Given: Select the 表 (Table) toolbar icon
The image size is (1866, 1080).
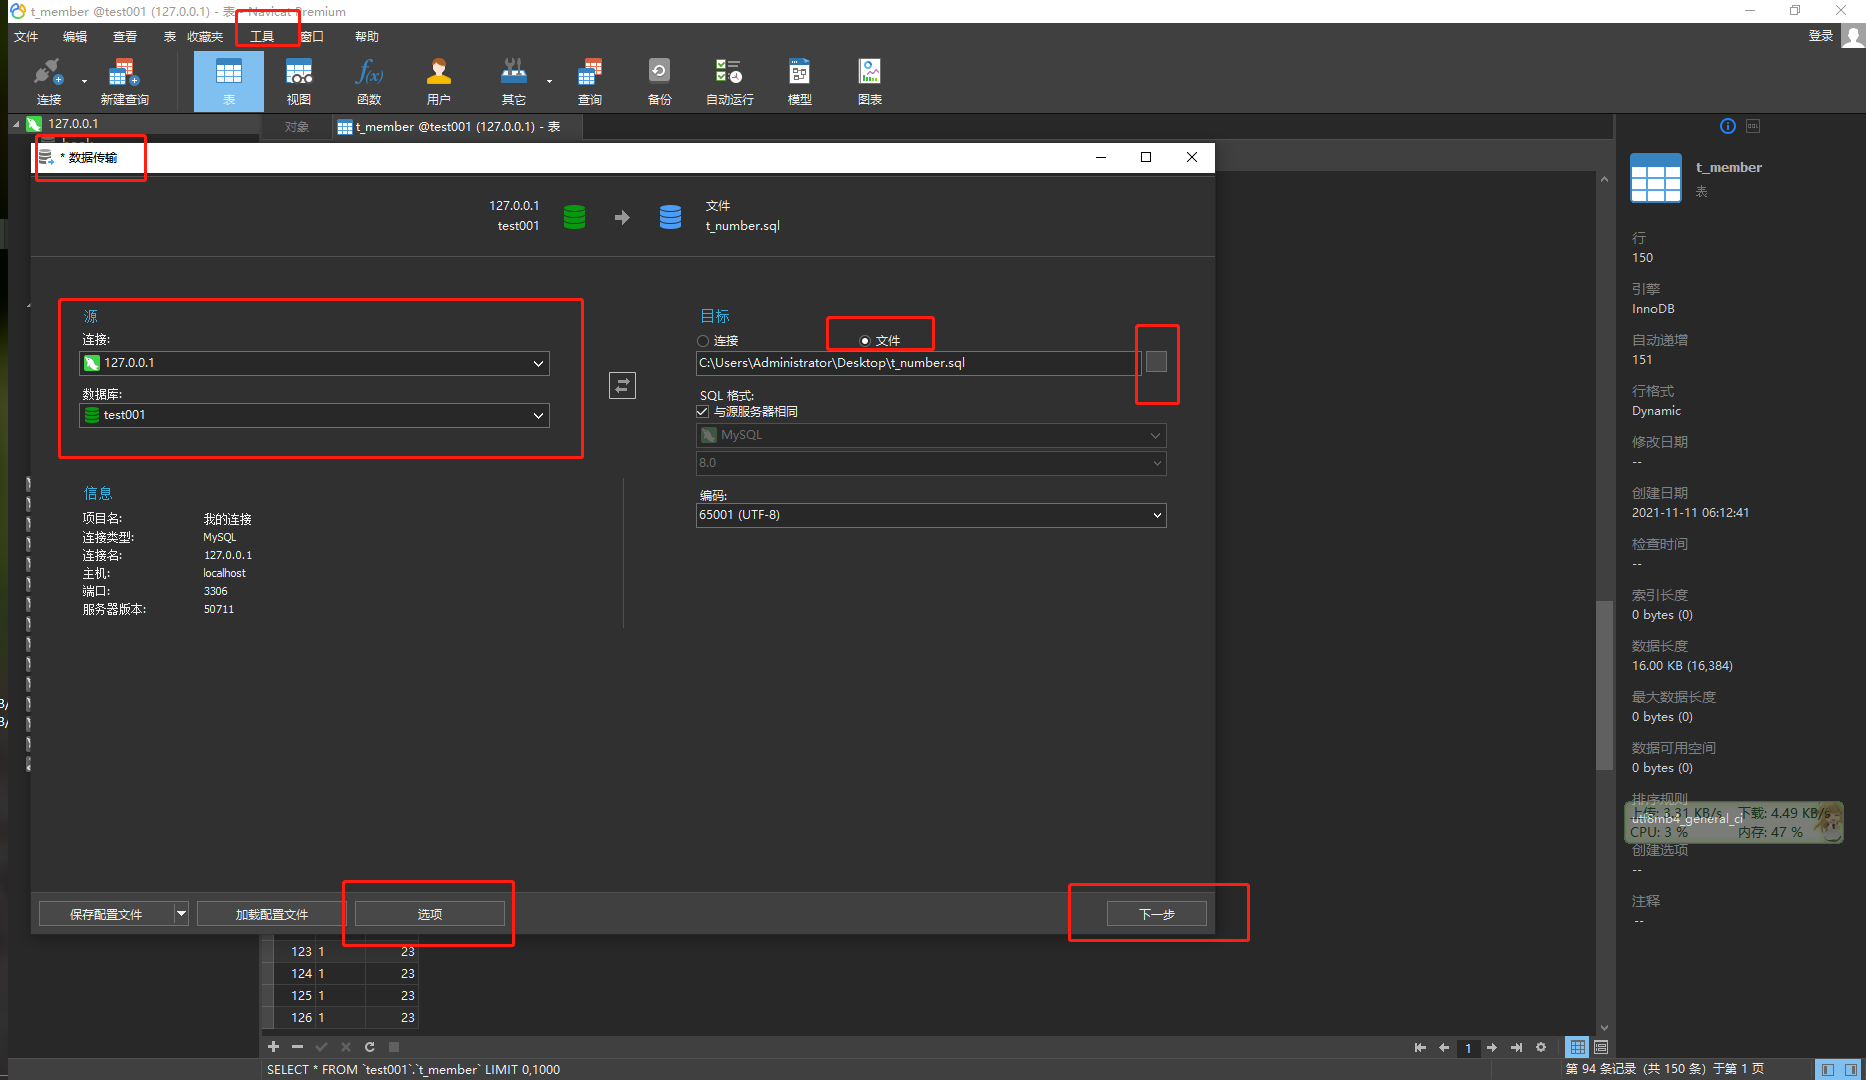Looking at the screenshot, I should [x=229, y=81].
